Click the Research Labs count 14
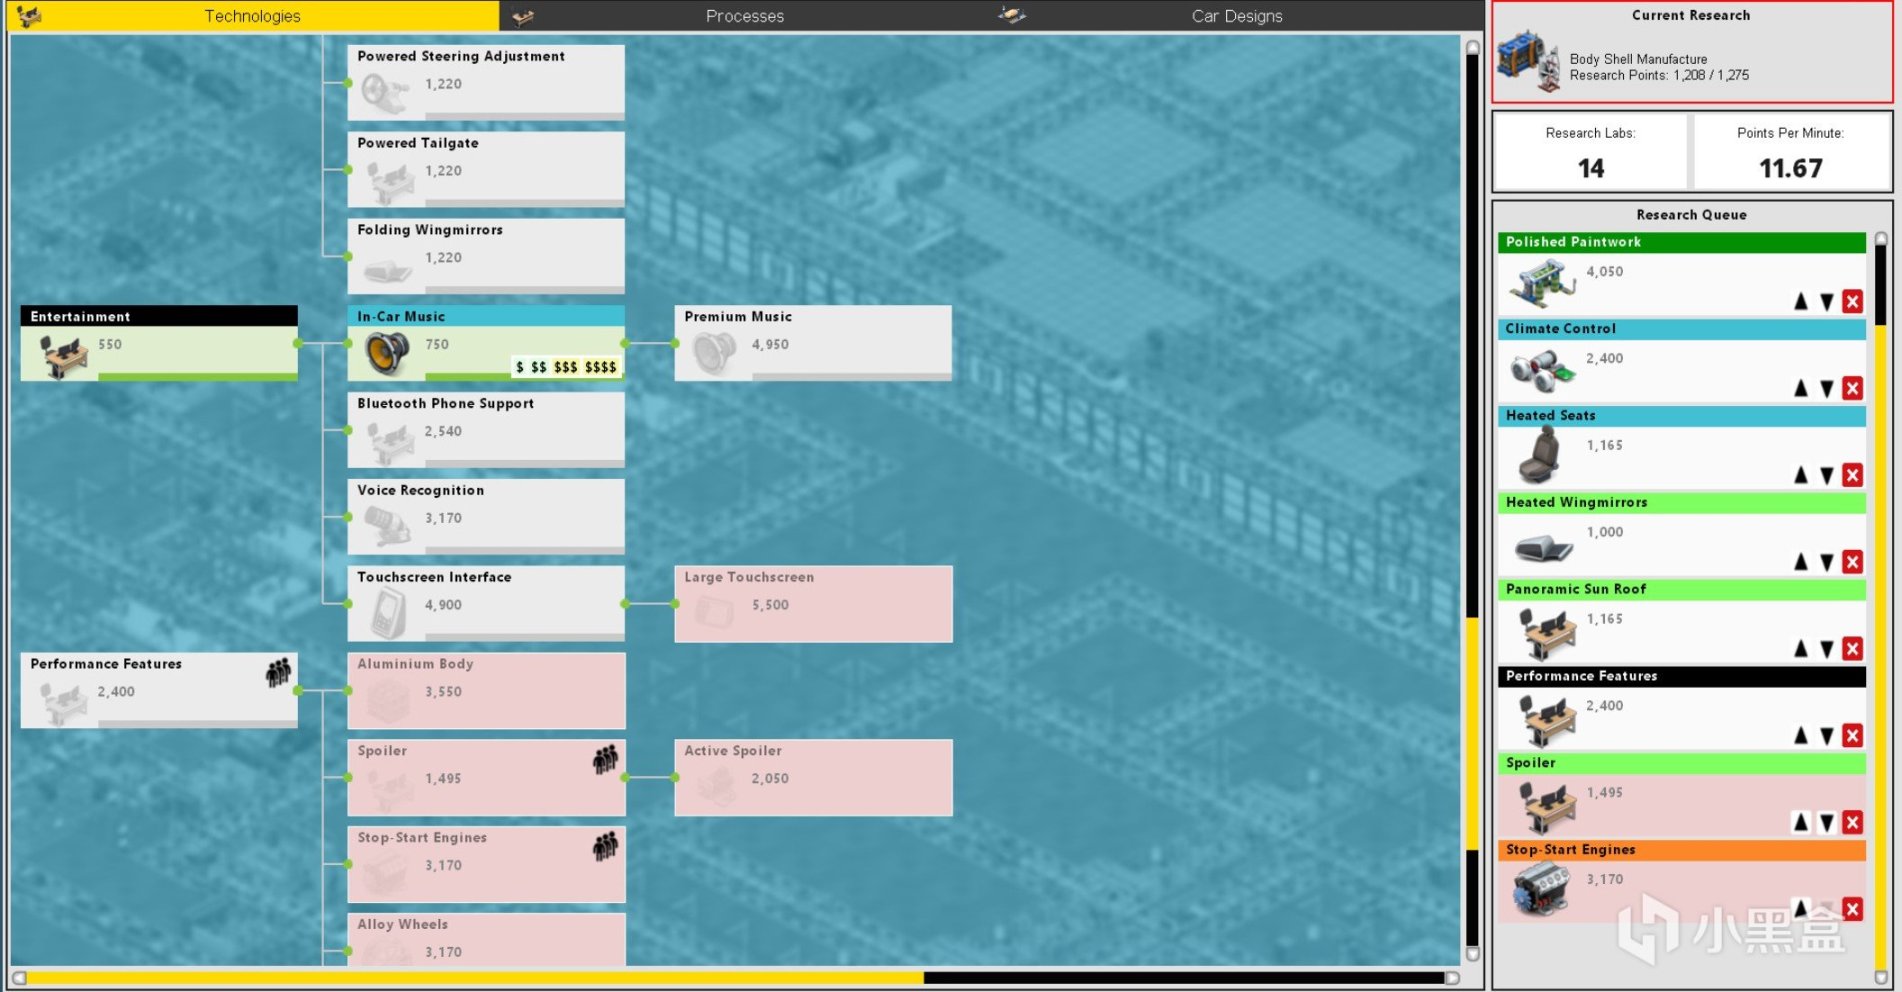This screenshot has height=992, width=1902. (x=1590, y=168)
